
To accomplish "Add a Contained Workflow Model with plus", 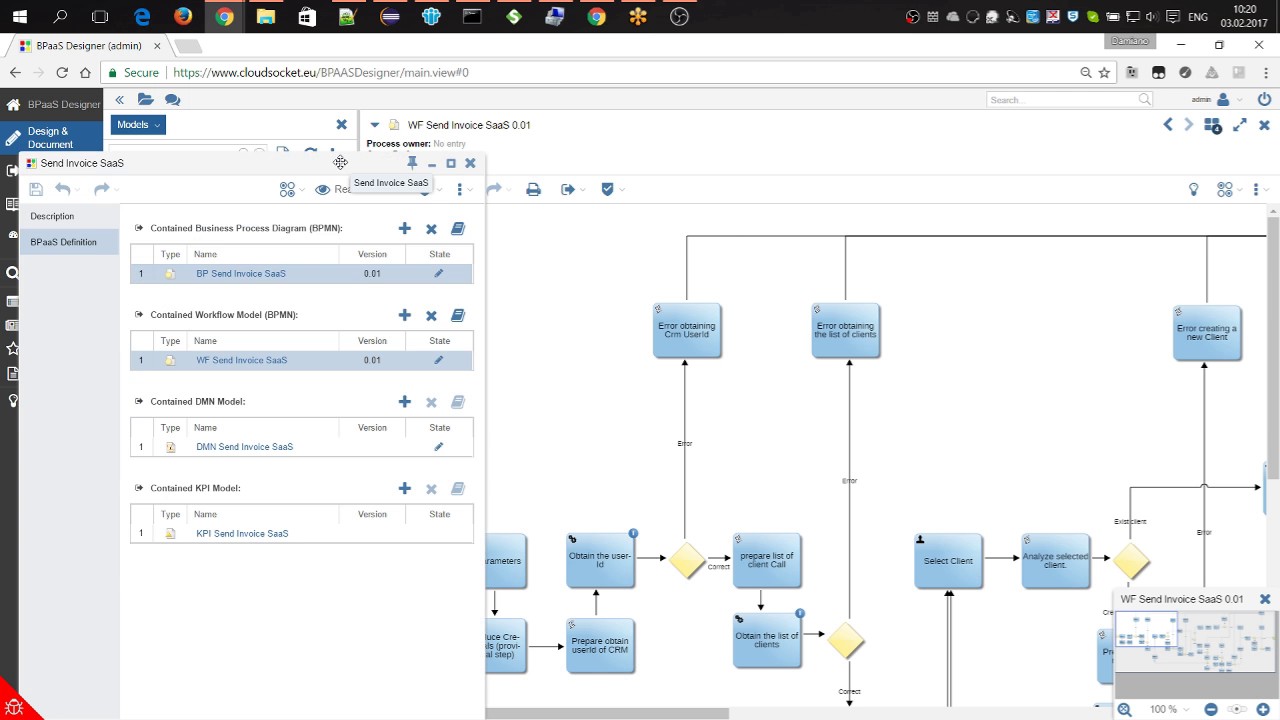I will click(x=405, y=315).
